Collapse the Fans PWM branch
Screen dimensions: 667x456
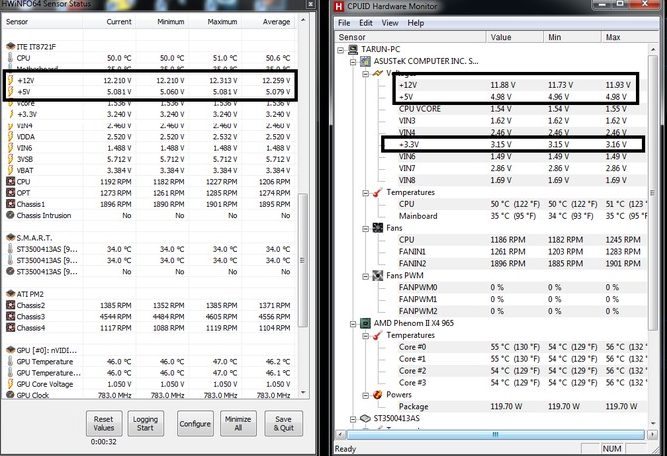[x=365, y=276]
